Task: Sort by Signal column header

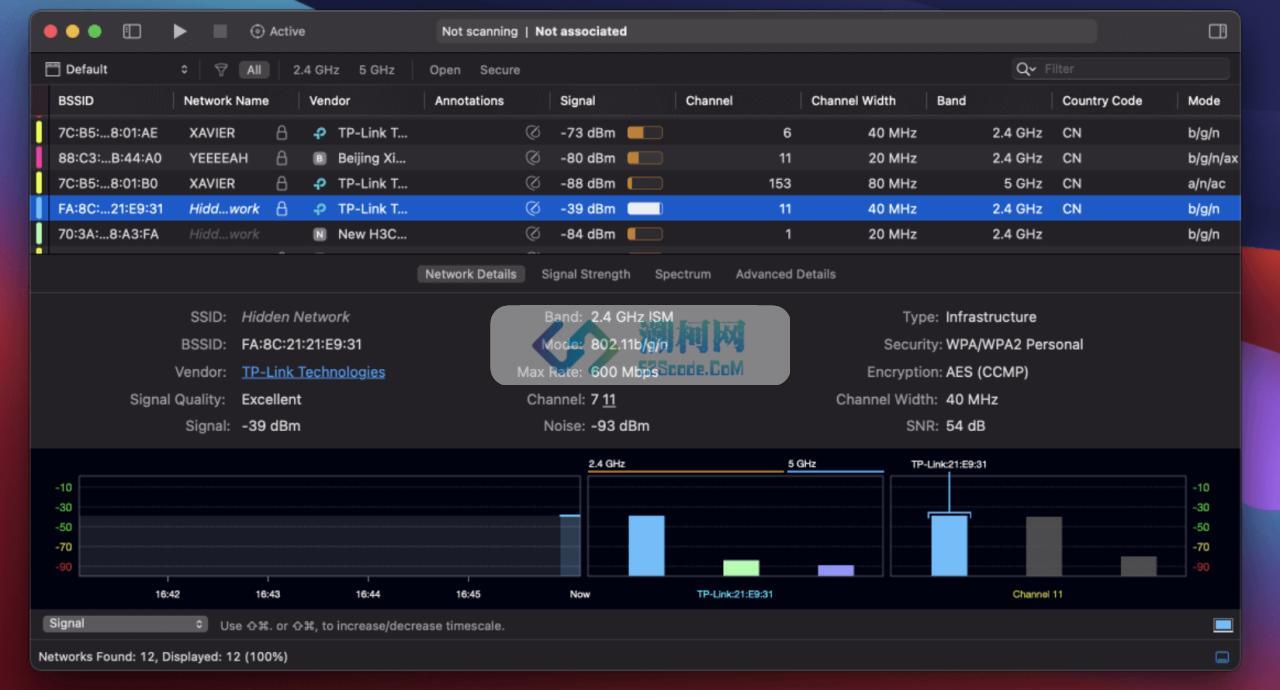Action: (577, 101)
